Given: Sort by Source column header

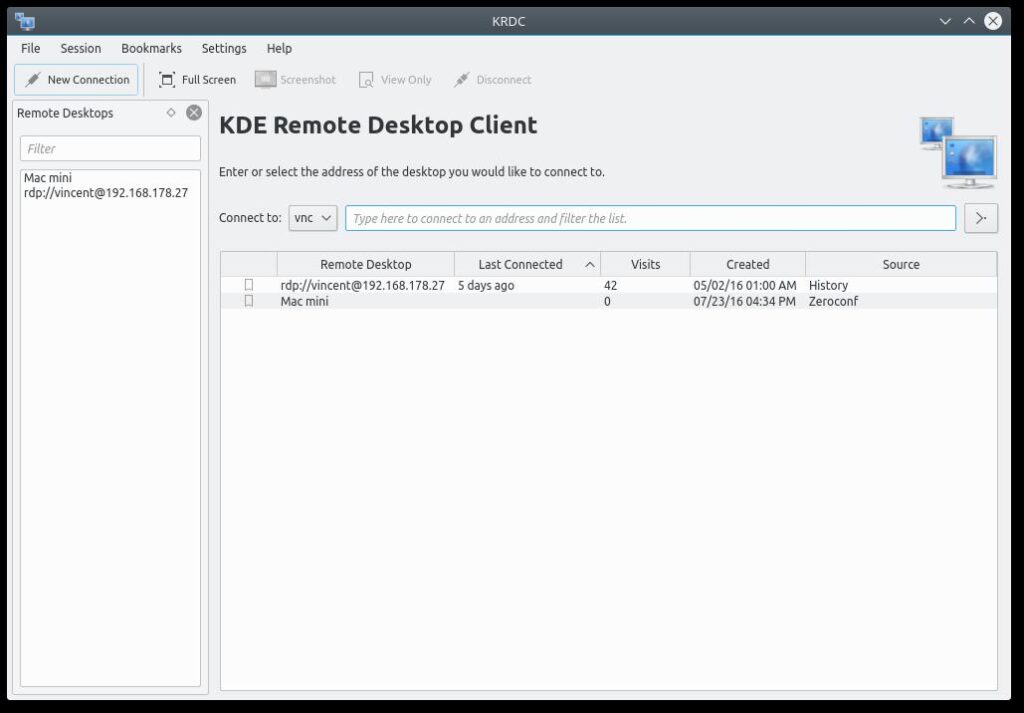Looking at the screenshot, I should tap(901, 264).
